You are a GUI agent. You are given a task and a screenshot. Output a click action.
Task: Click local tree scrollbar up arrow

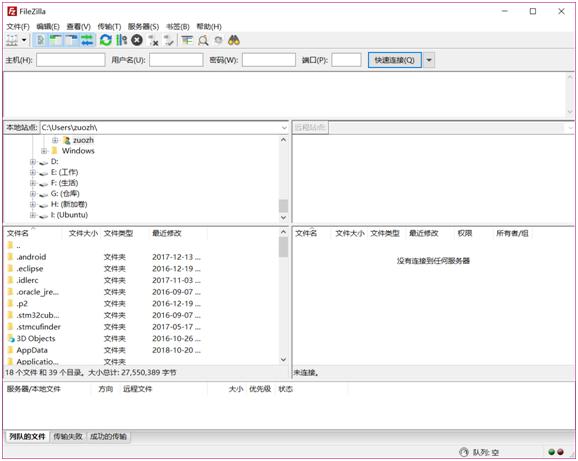click(x=283, y=140)
